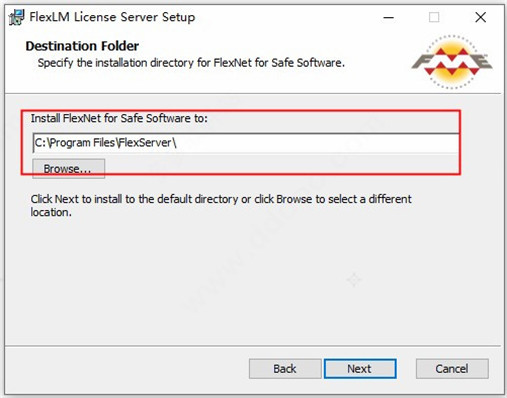Select the Destination Folder heading
This screenshot has height=398, width=507.
[x=82, y=46]
